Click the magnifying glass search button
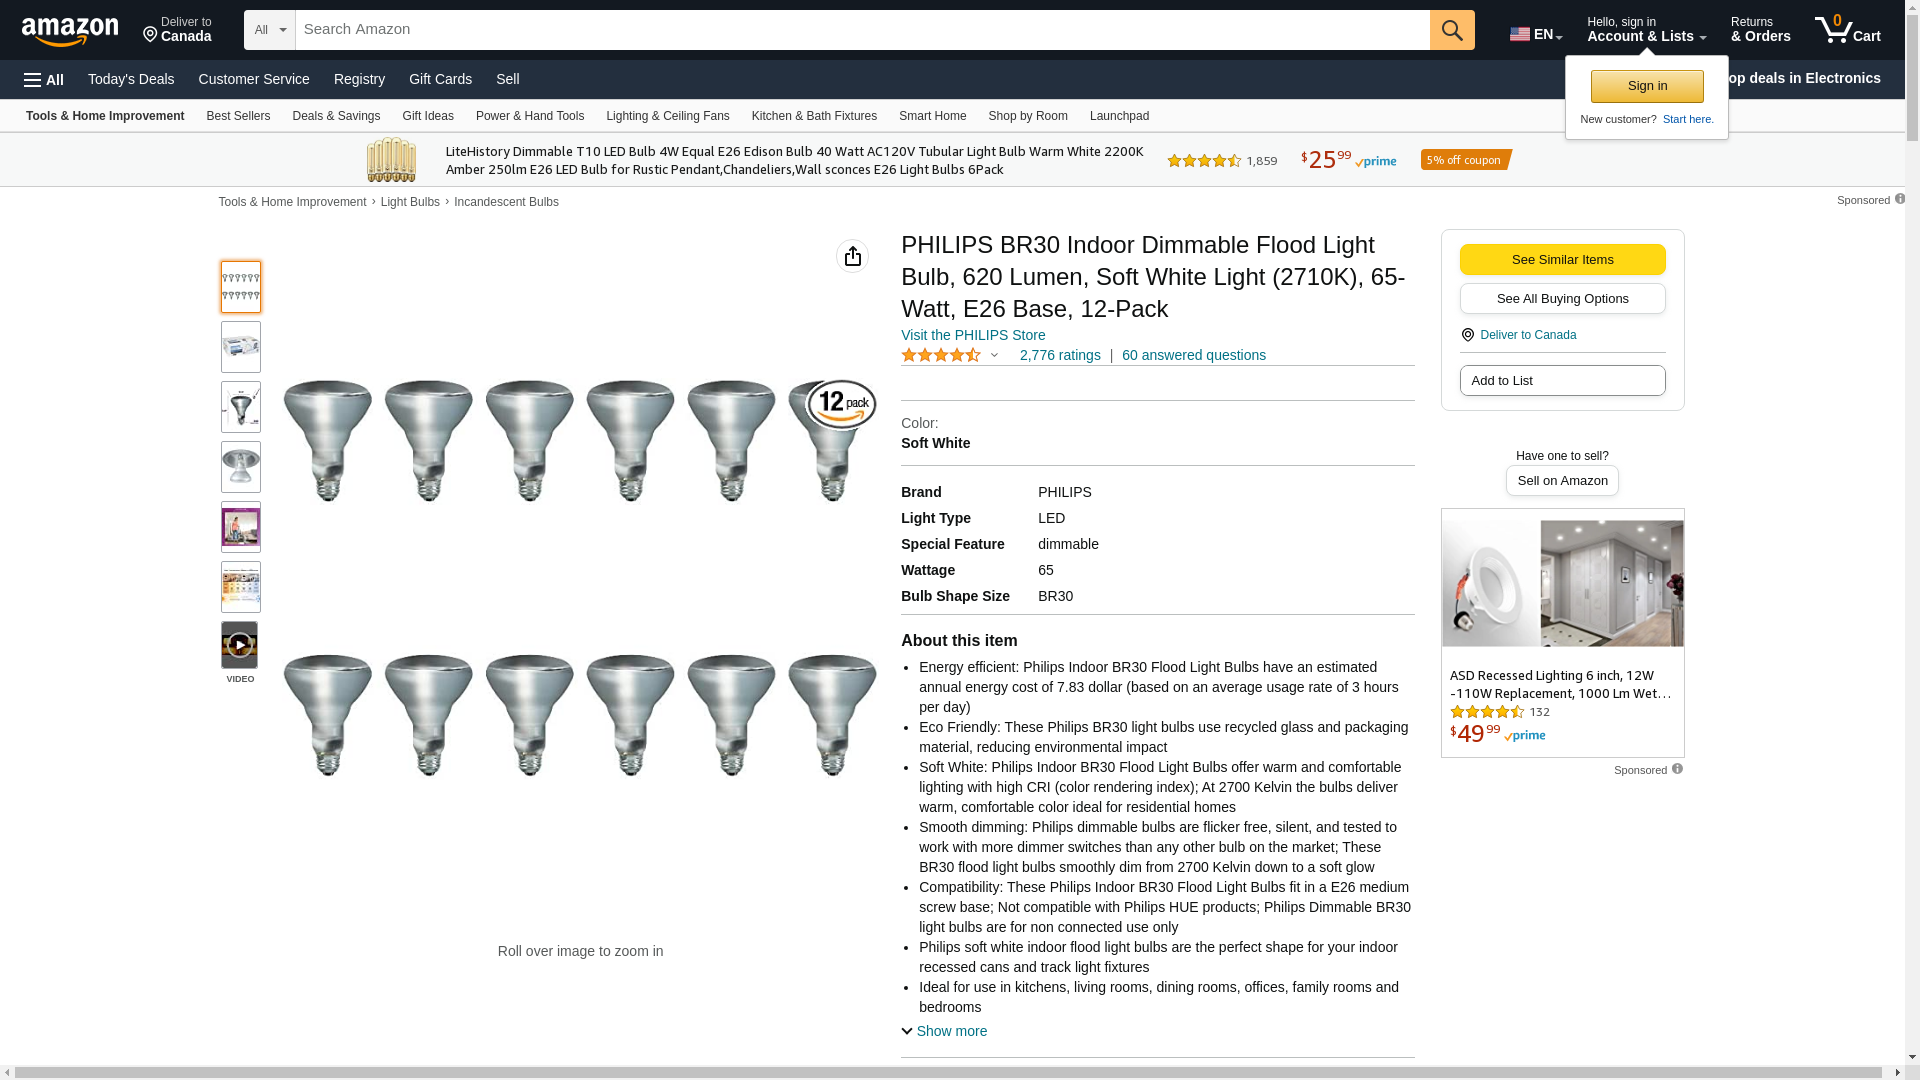Screen dimensions: 1920x1080 click(x=1451, y=30)
